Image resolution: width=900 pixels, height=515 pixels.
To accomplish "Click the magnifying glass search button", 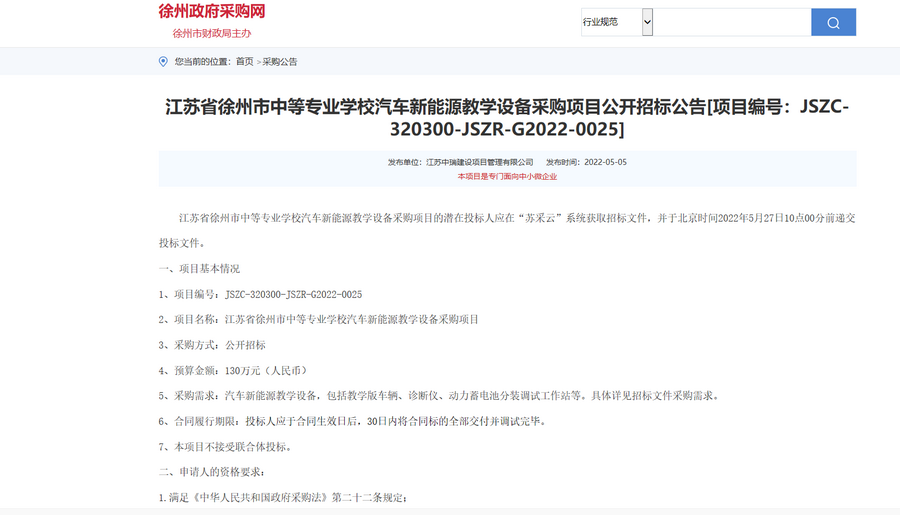I will [x=833, y=22].
